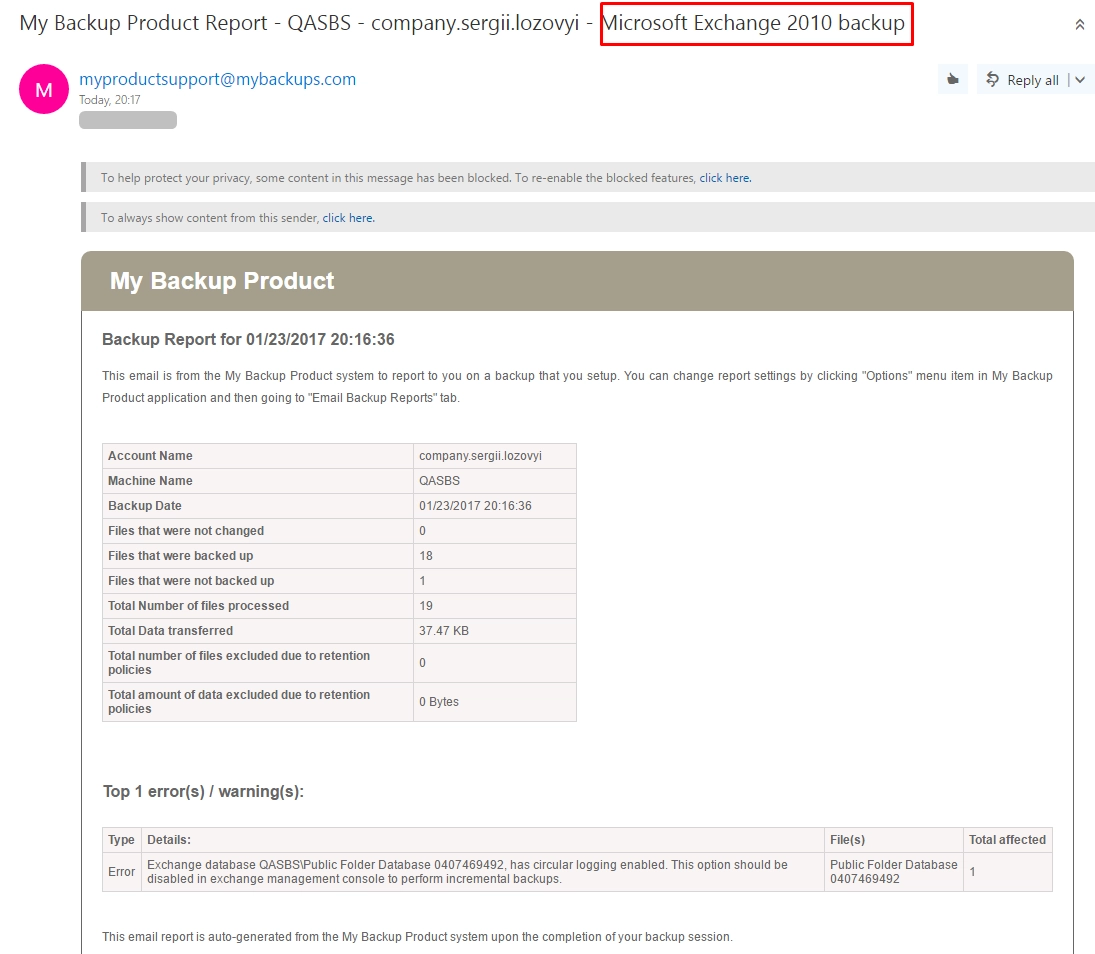Click the sender avatar M circle
The width and height of the screenshot is (1095, 954).
pos(44,89)
